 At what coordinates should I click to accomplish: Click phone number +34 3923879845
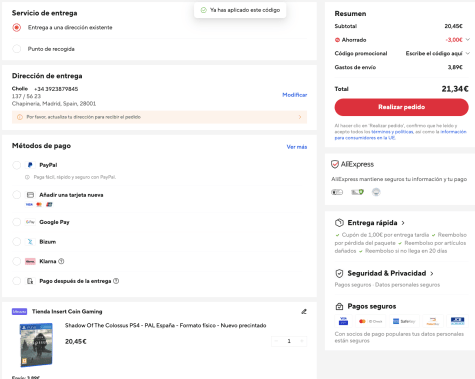click(56, 89)
